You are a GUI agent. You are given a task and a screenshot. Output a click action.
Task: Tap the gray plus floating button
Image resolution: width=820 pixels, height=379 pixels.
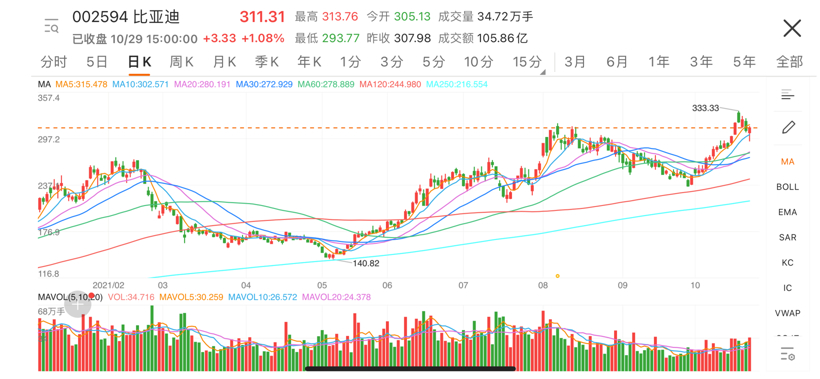[x=77, y=305]
